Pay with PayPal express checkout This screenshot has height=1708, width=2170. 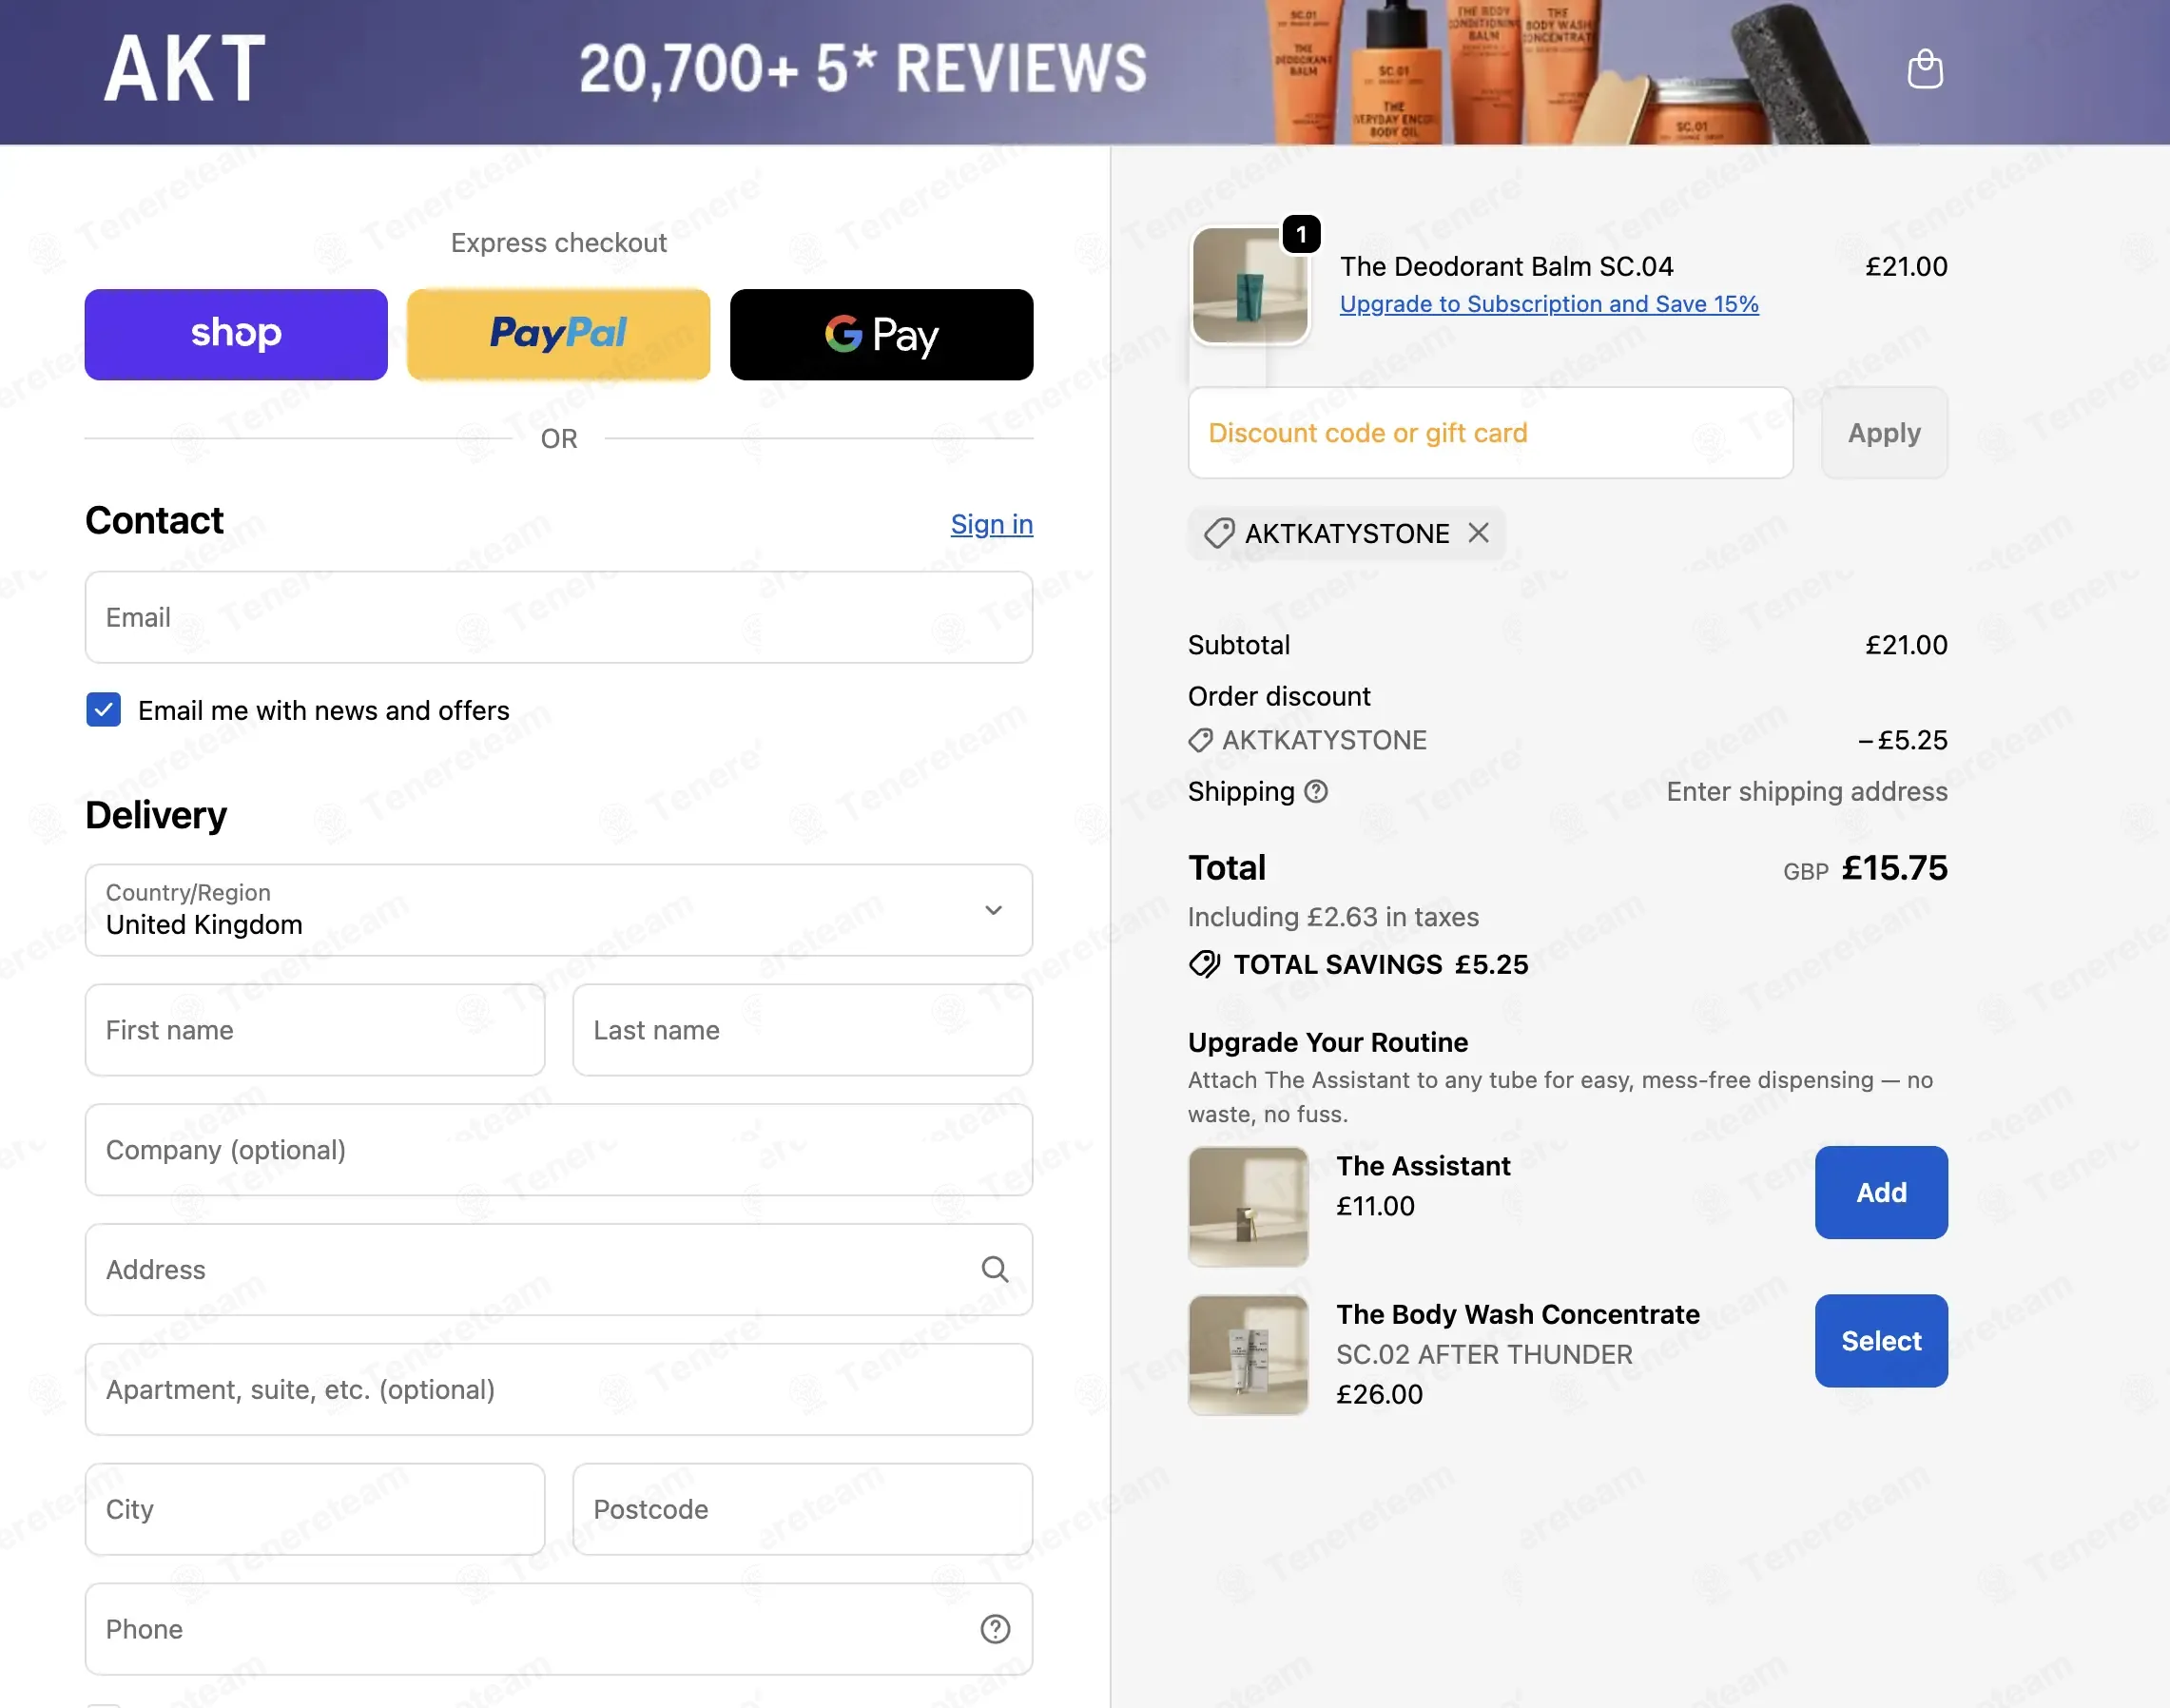(559, 335)
